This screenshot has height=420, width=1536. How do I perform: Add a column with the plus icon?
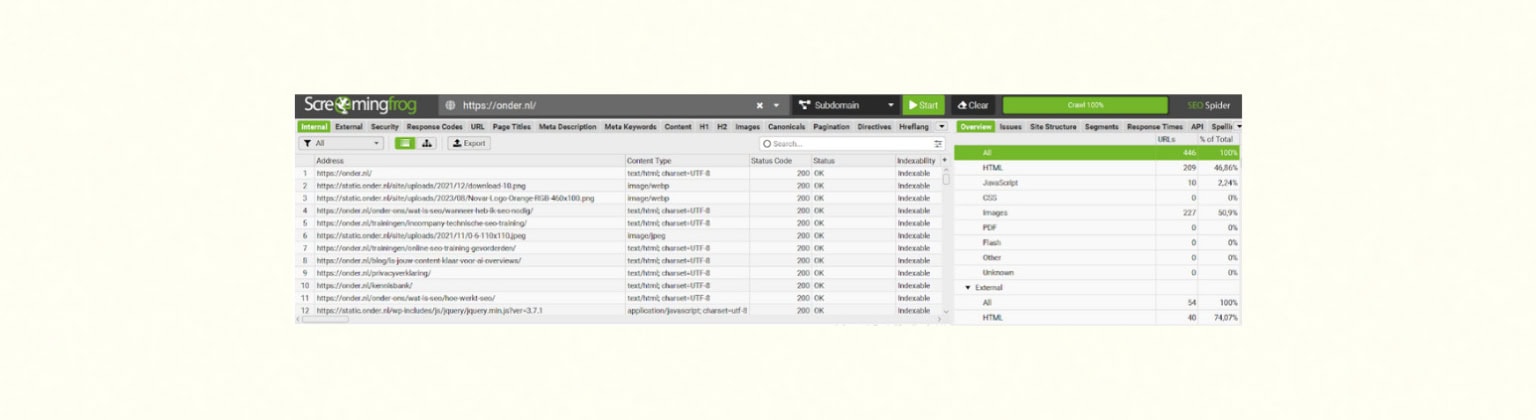[x=944, y=160]
